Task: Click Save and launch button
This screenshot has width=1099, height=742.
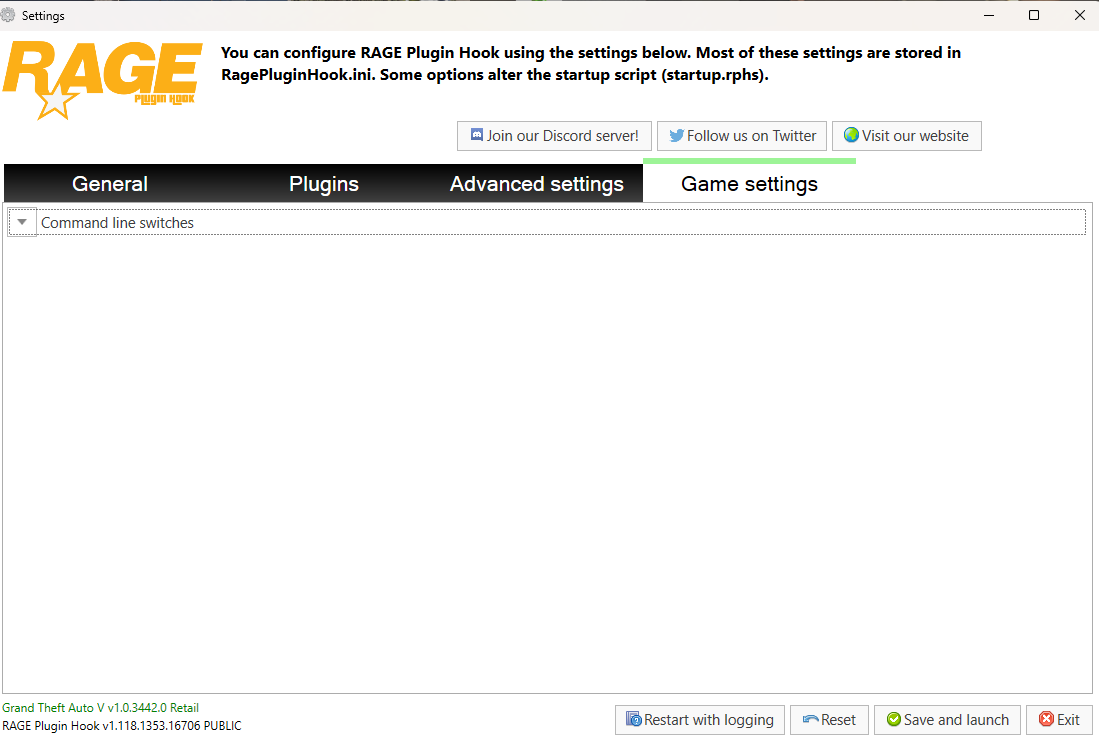Action: coord(947,720)
